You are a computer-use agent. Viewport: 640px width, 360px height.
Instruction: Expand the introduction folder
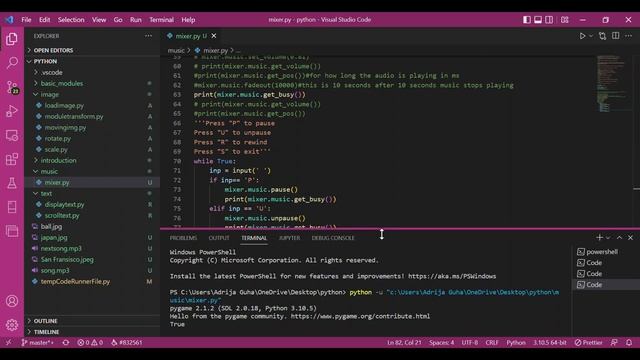click(x=92, y=160)
